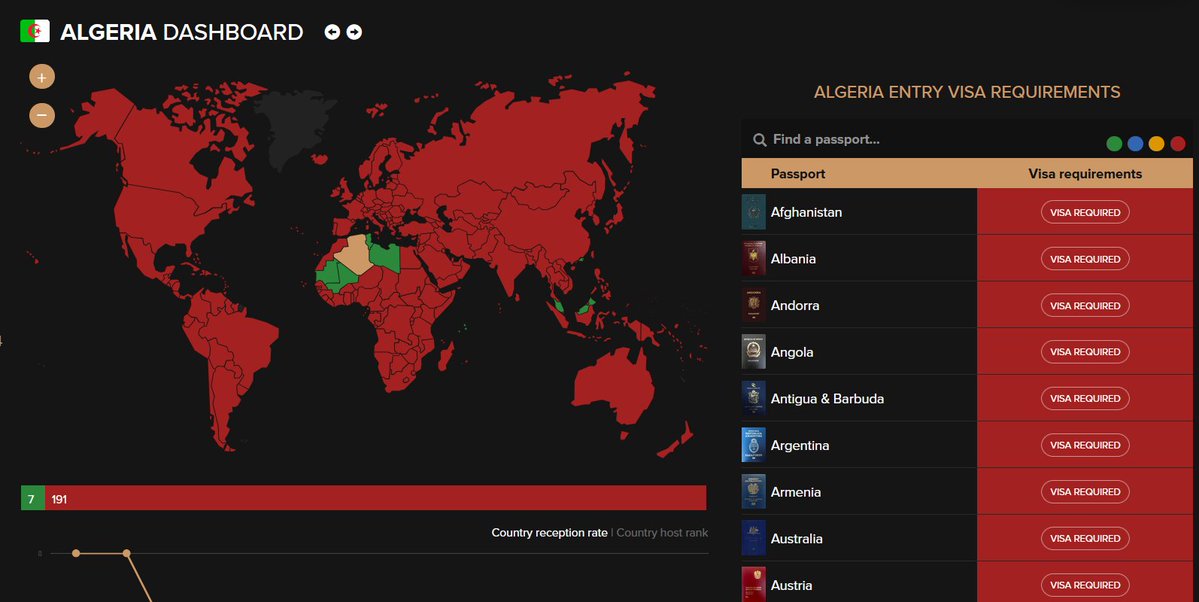
Task: Select Afghanistan in passport list
Action: pyautogui.click(x=806, y=213)
